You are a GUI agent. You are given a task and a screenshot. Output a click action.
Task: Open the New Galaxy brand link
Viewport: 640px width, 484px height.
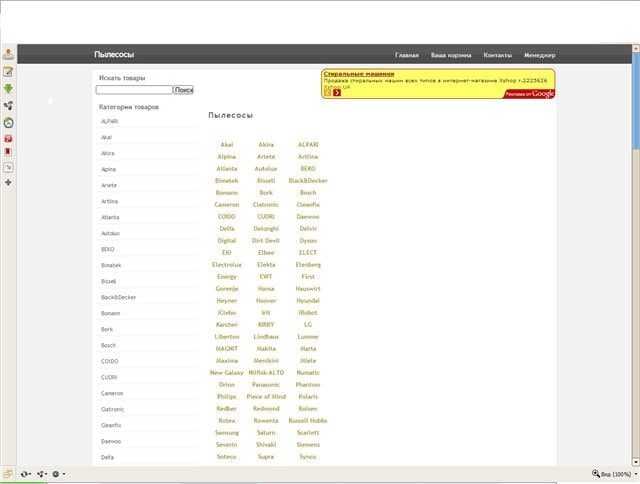[x=227, y=373]
